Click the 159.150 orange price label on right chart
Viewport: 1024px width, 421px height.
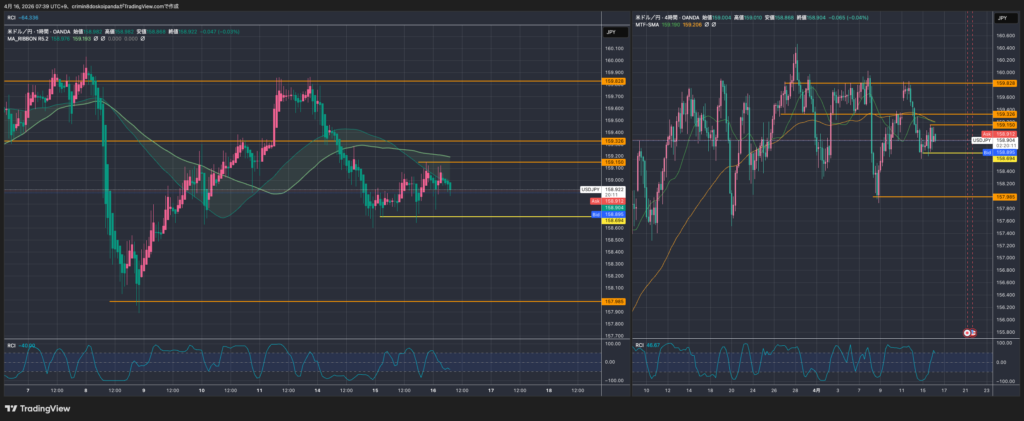[x=1005, y=125]
